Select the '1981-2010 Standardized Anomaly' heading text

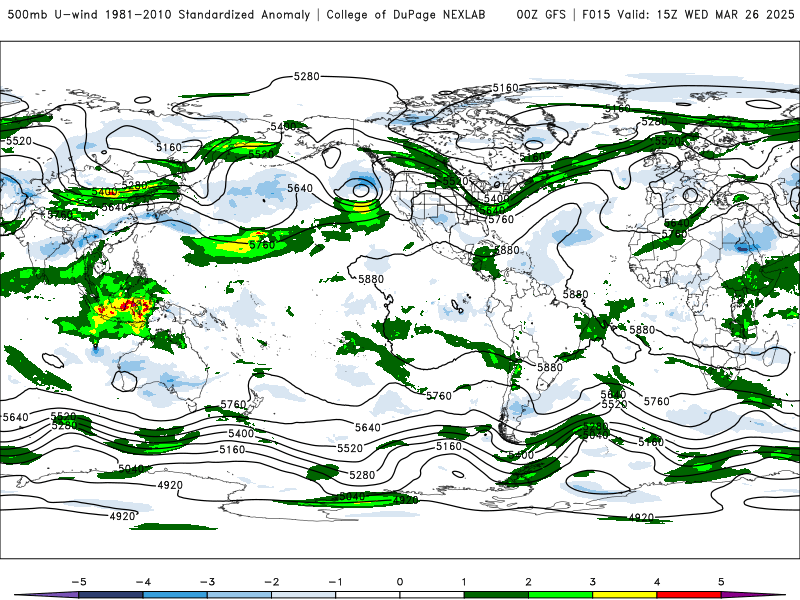207,14
